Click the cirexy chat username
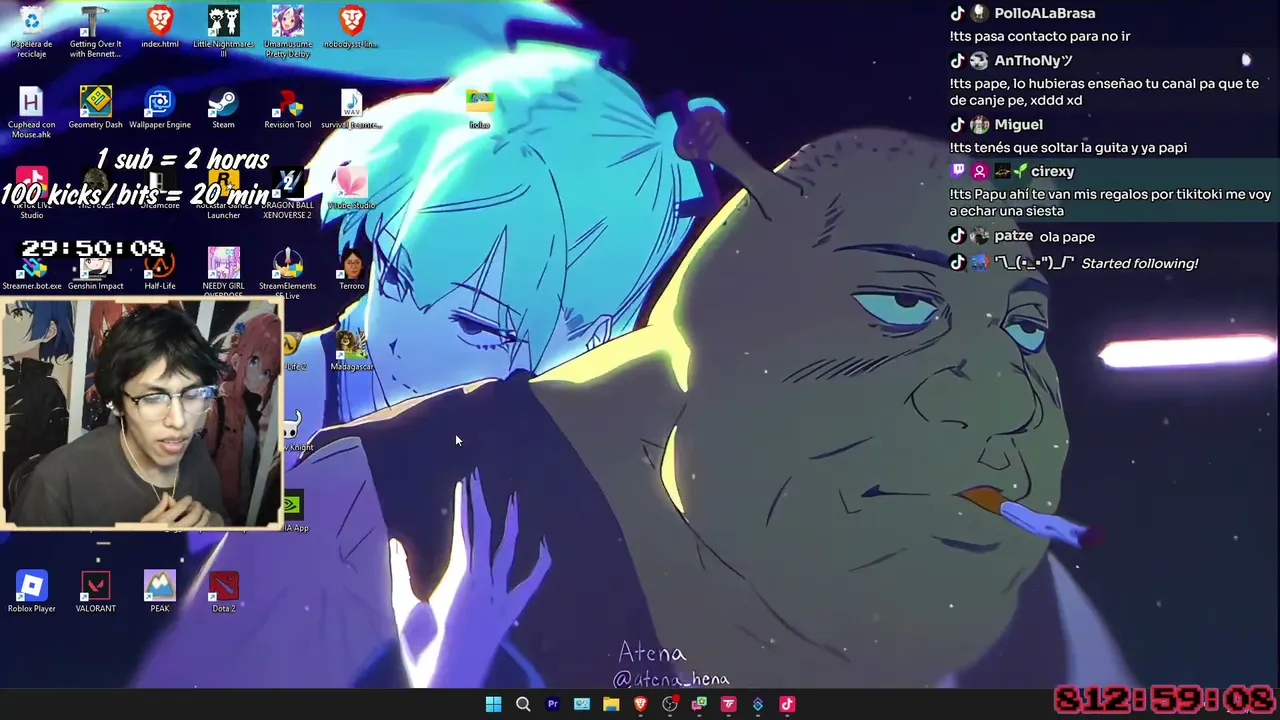The image size is (1280, 720). click(x=1052, y=171)
